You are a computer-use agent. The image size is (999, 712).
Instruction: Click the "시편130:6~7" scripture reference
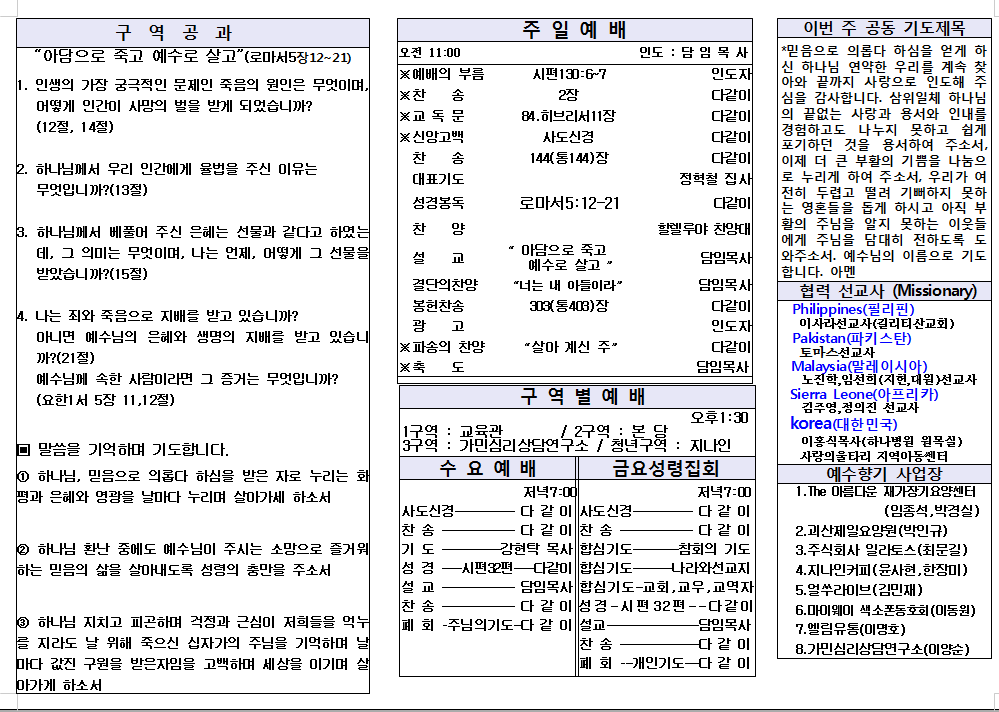click(569, 75)
